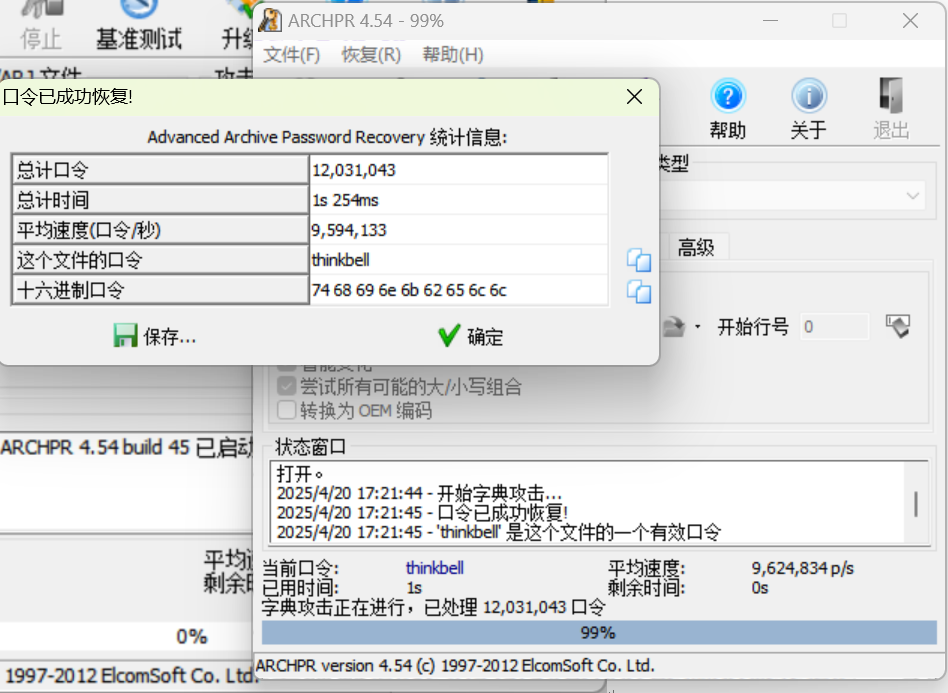Click the 状态窗口 log scrollbar
The image size is (948, 693).
pos(915,504)
